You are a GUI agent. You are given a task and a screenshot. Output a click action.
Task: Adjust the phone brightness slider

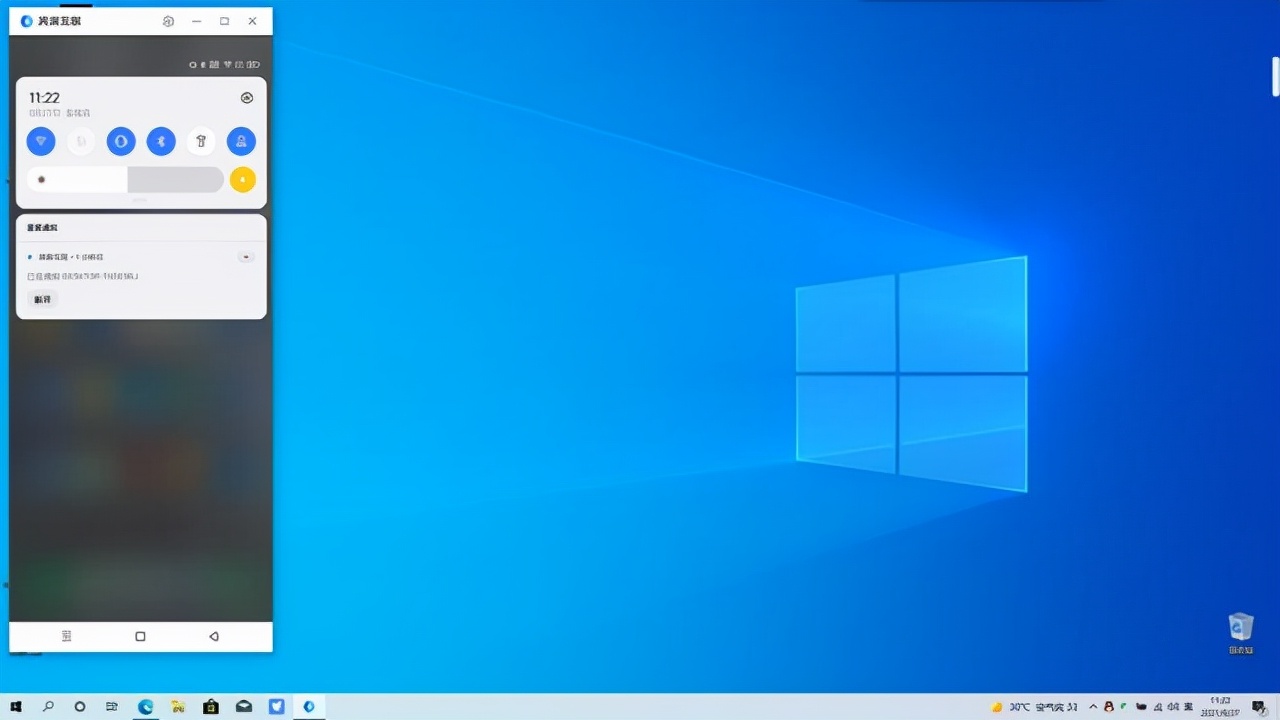pyautogui.click(x=125, y=180)
